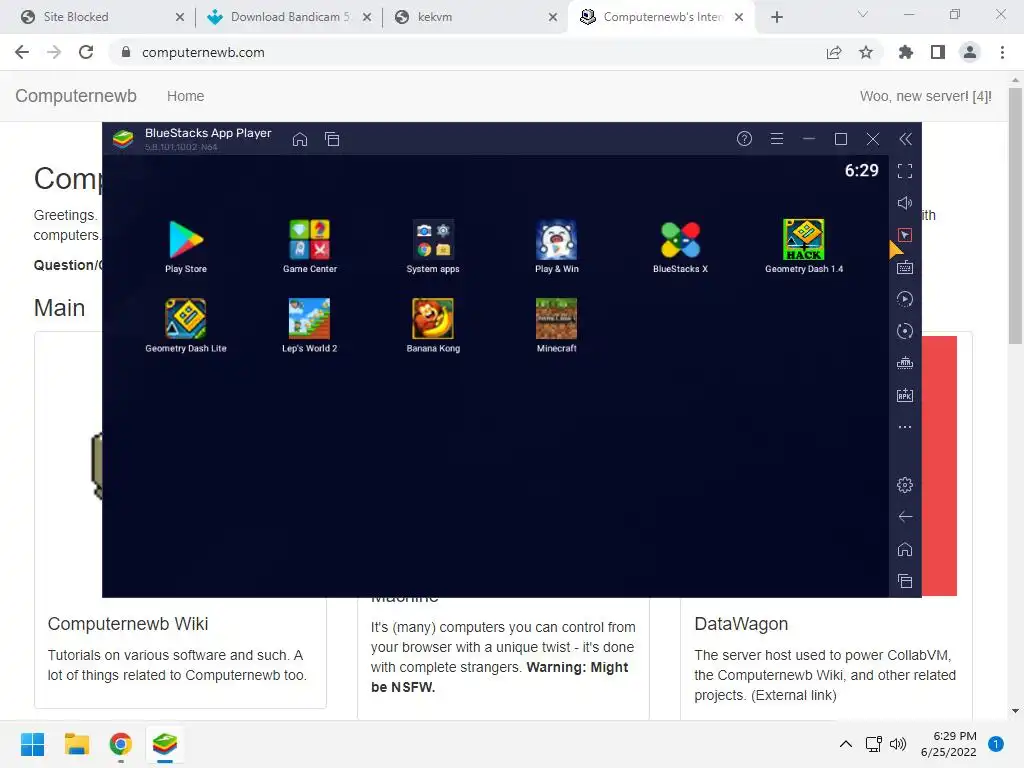Image resolution: width=1024 pixels, height=768 pixels.
Task: Switch to kekvm tab
Action: click(474, 17)
